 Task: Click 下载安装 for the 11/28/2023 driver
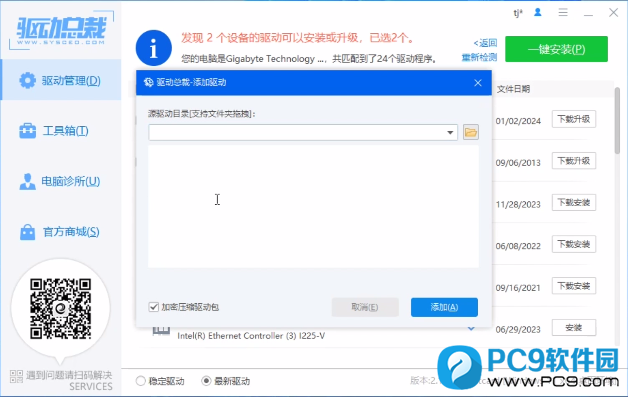[x=574, y=203]
